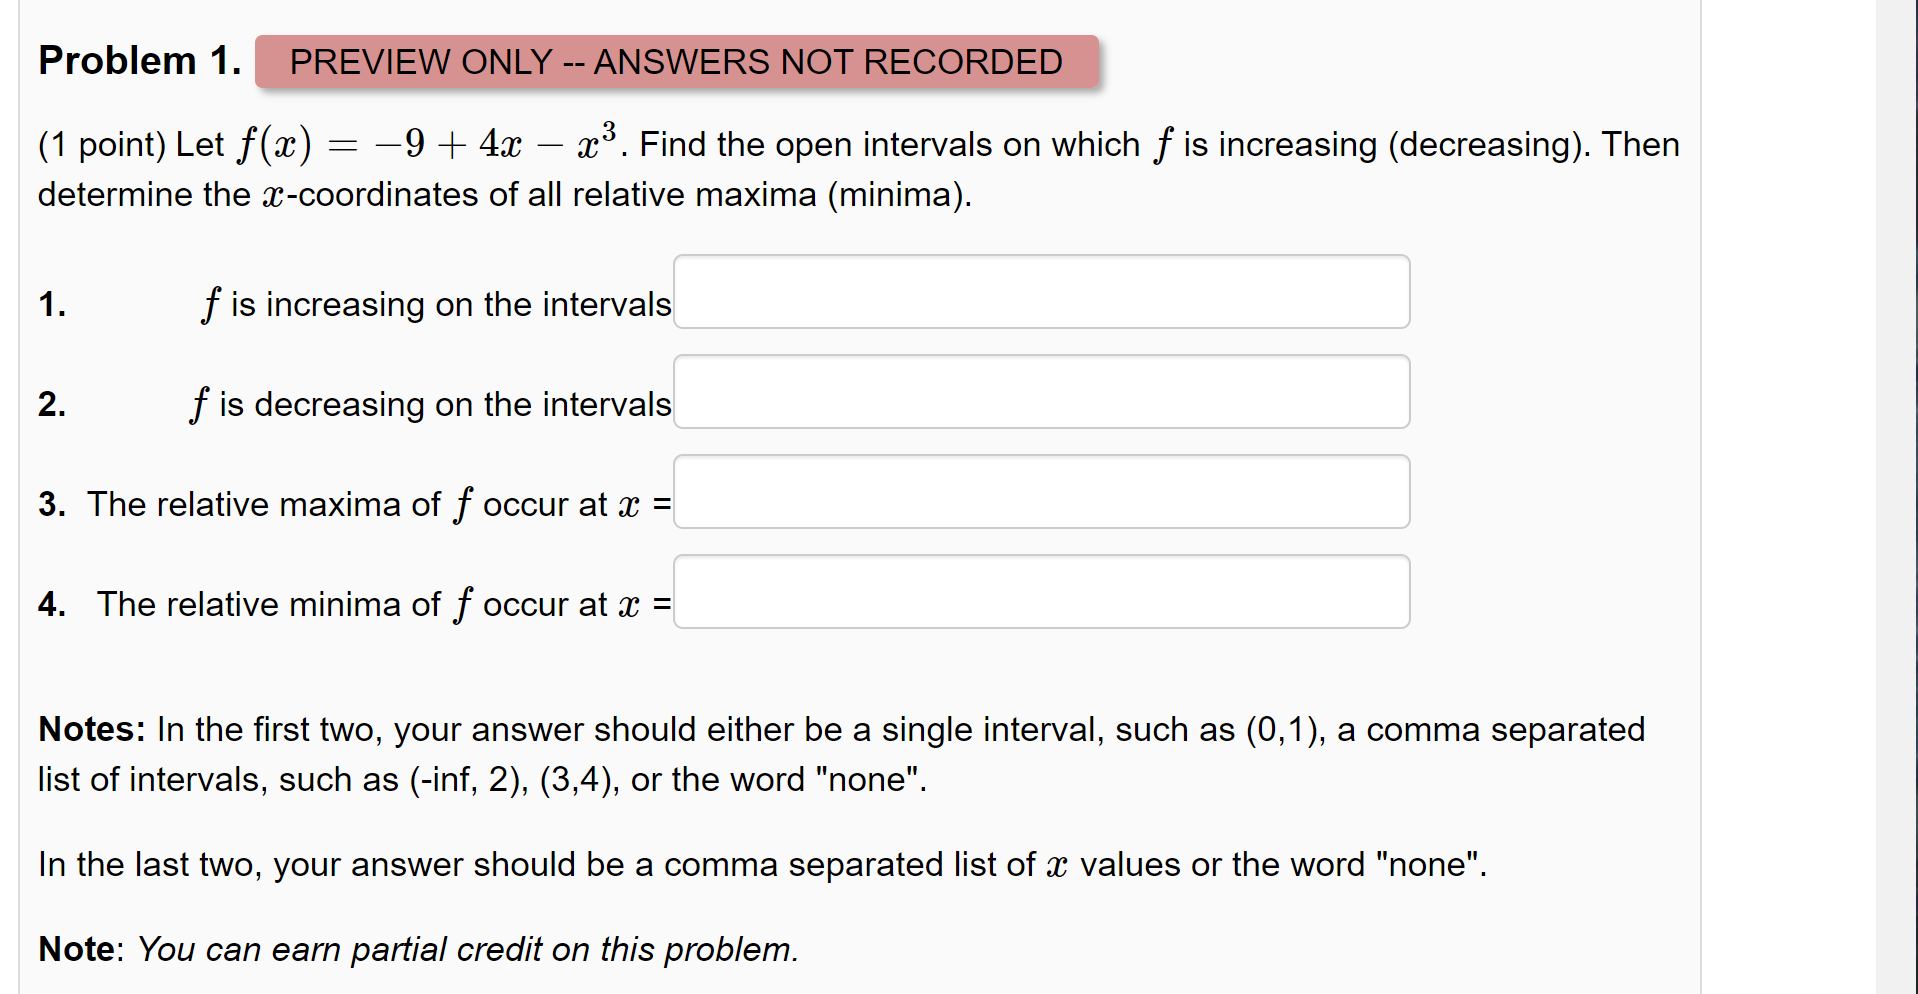
Task: Click the word none in the notes
Action: click(x=870, y=779)
